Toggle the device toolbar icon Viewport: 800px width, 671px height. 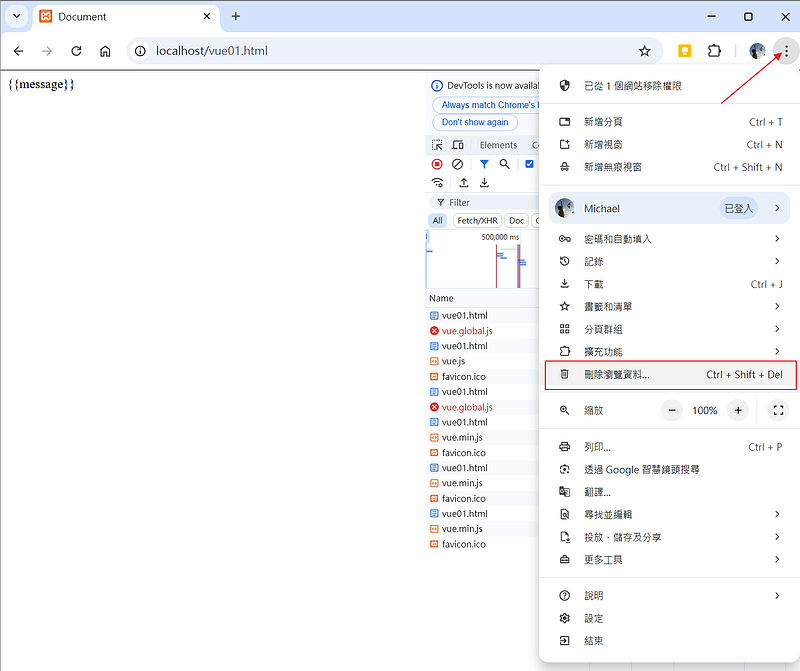point(457,145)
